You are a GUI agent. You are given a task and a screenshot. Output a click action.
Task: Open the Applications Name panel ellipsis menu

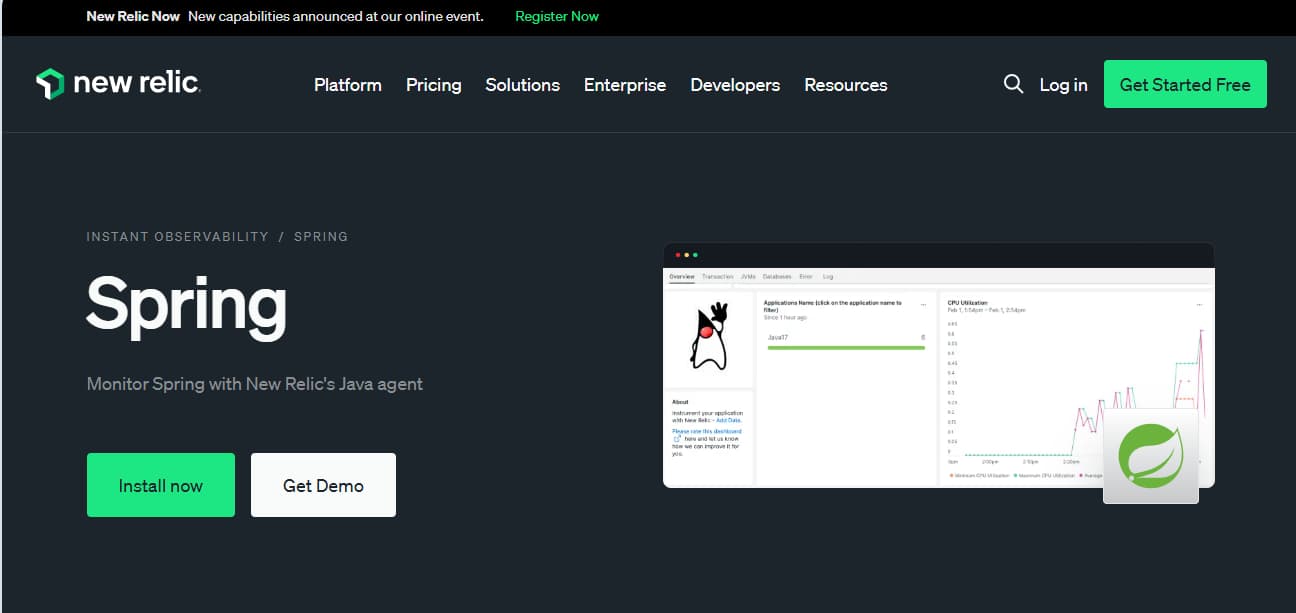point(922,304)
